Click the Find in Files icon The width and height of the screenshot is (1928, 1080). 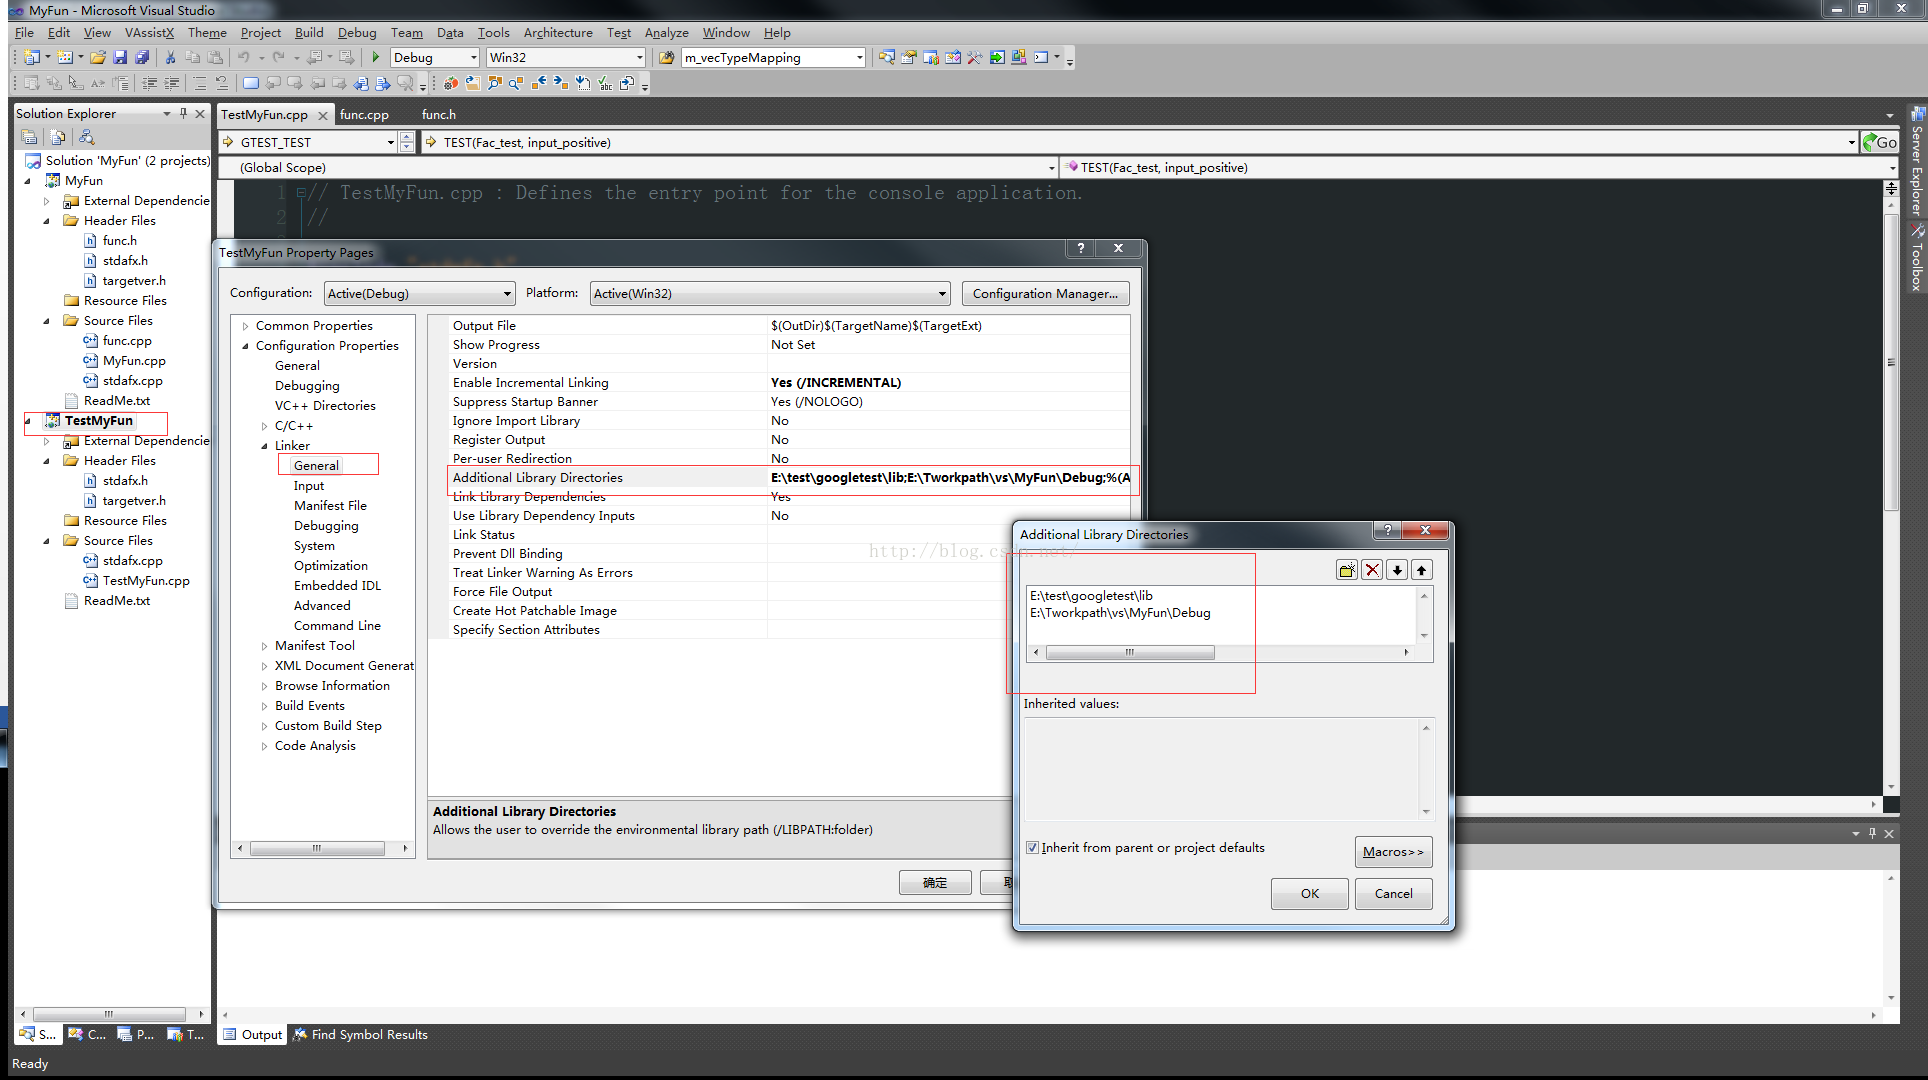pyautogui.click(x=666, y=57)
